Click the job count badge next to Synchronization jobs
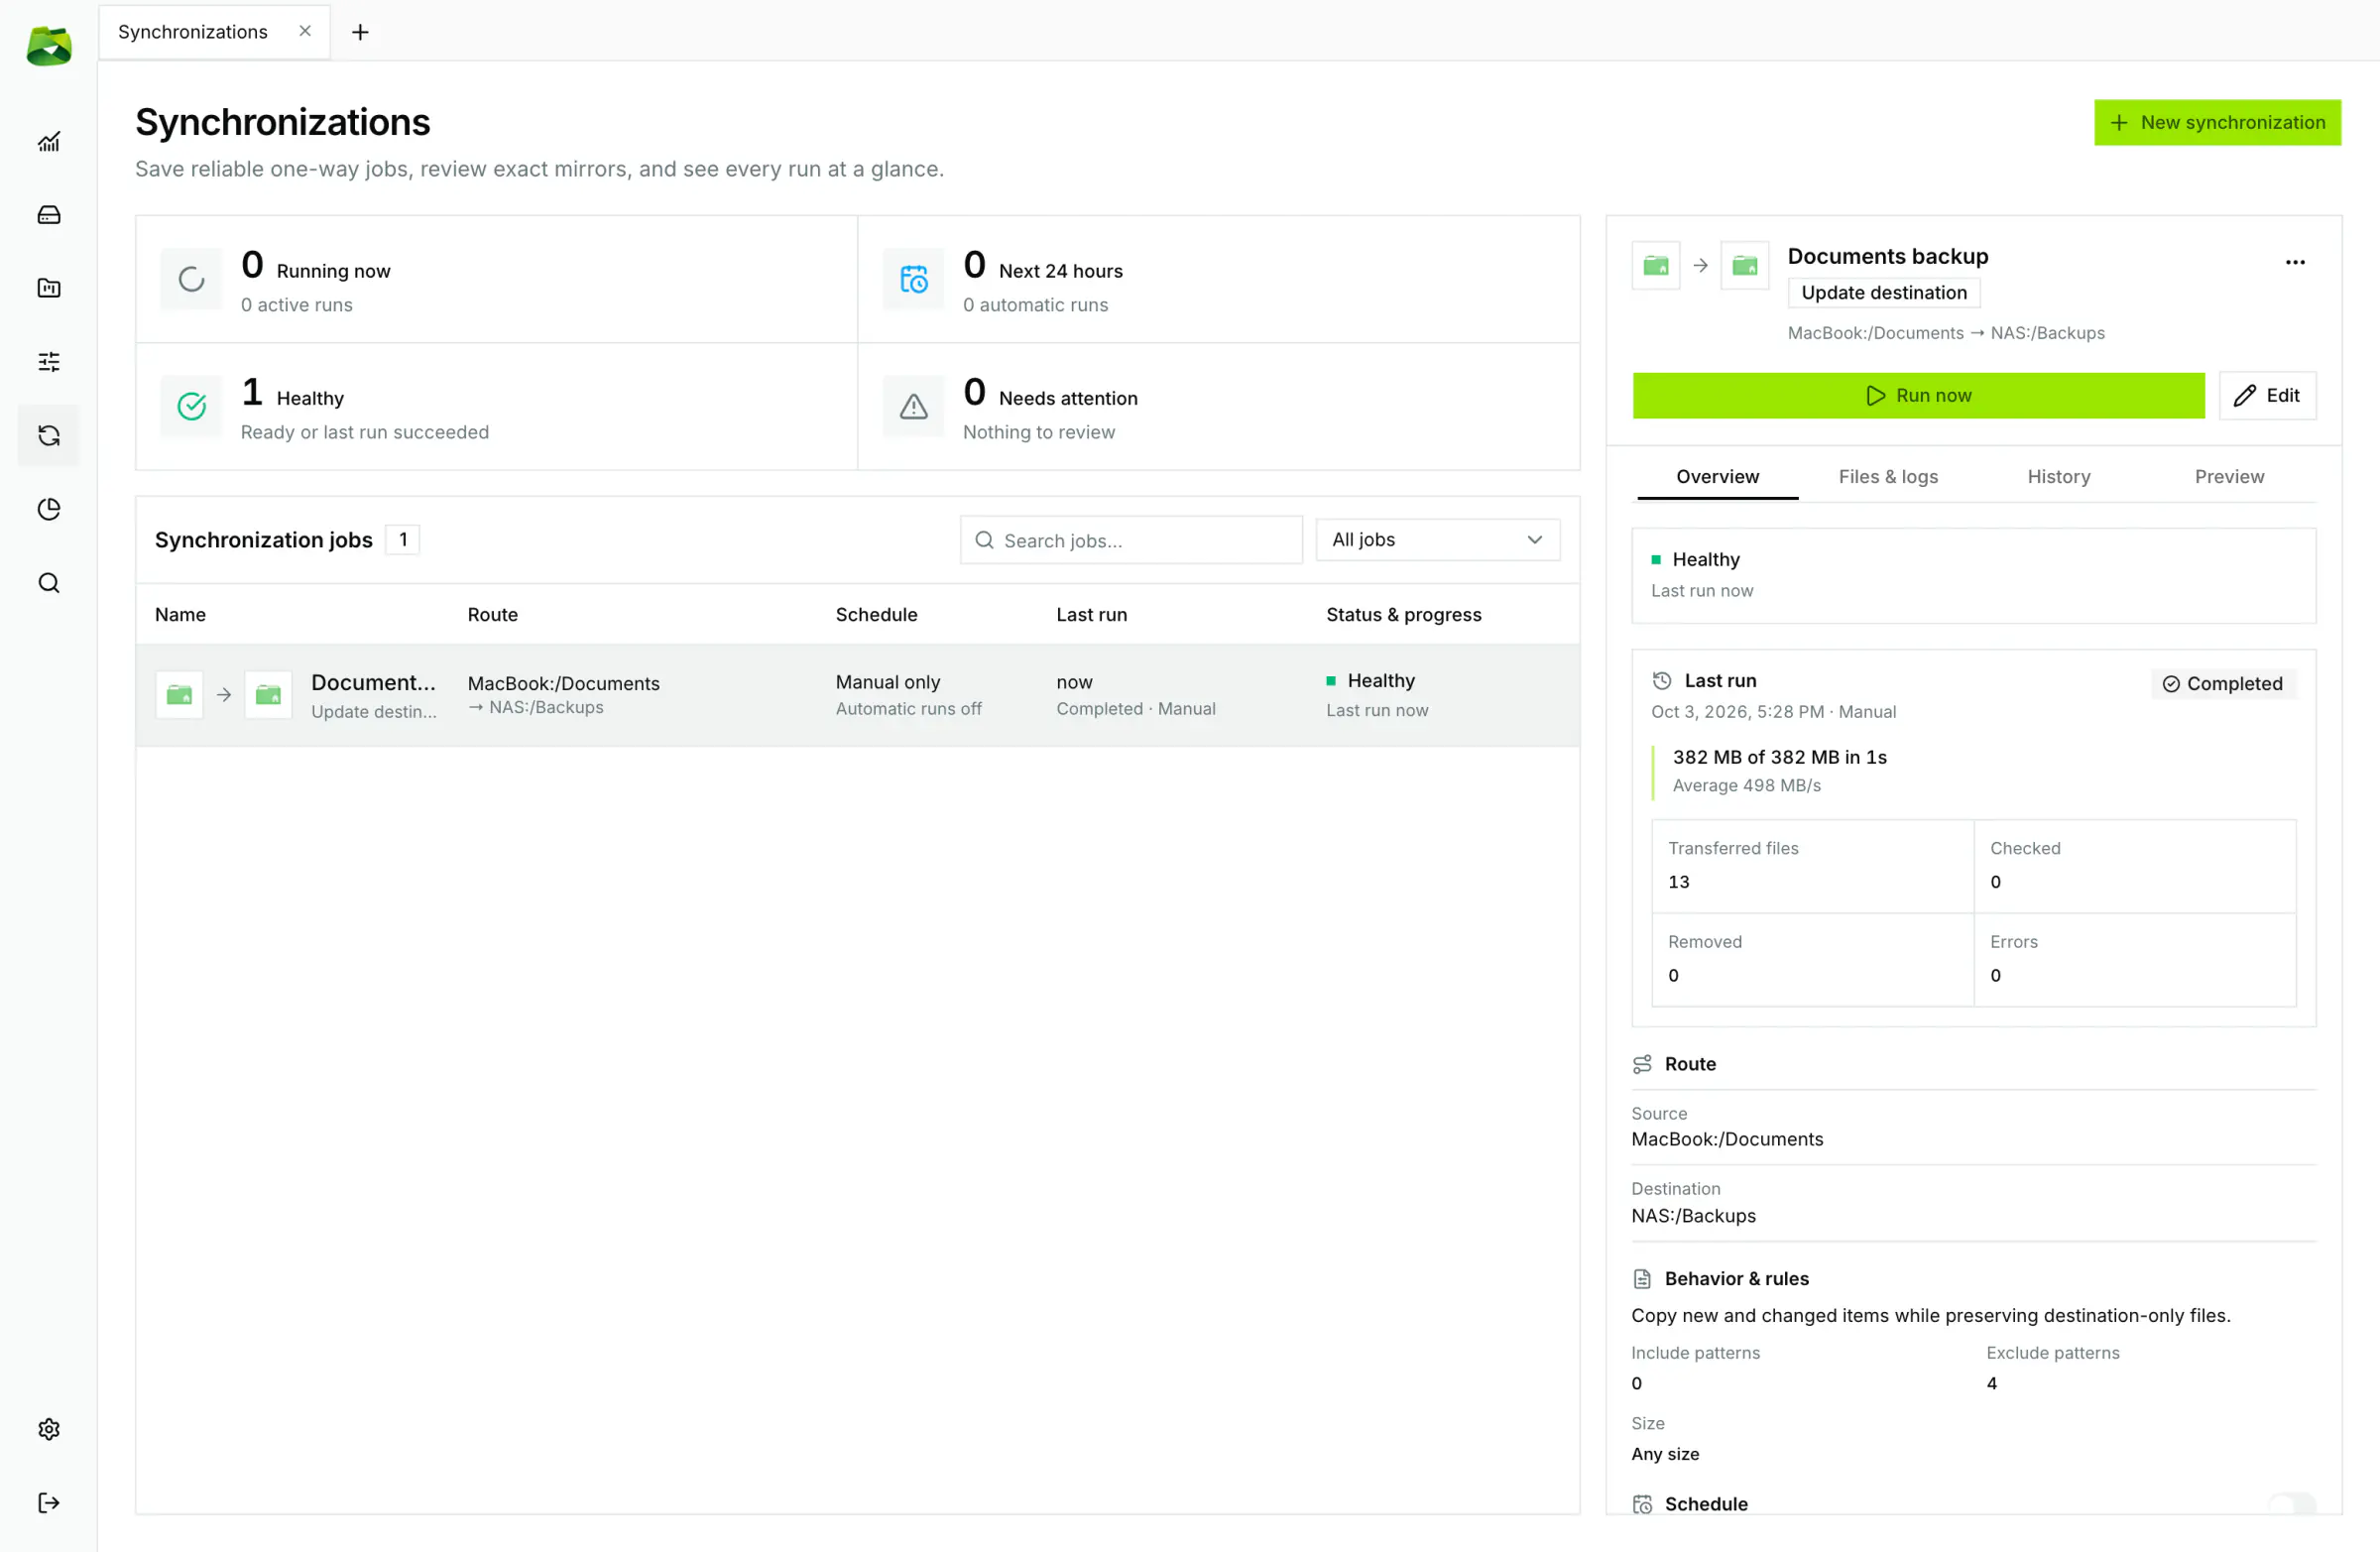Image resolution: width=2380 pixels, height=1552 pixels. [x=403, y=540]
